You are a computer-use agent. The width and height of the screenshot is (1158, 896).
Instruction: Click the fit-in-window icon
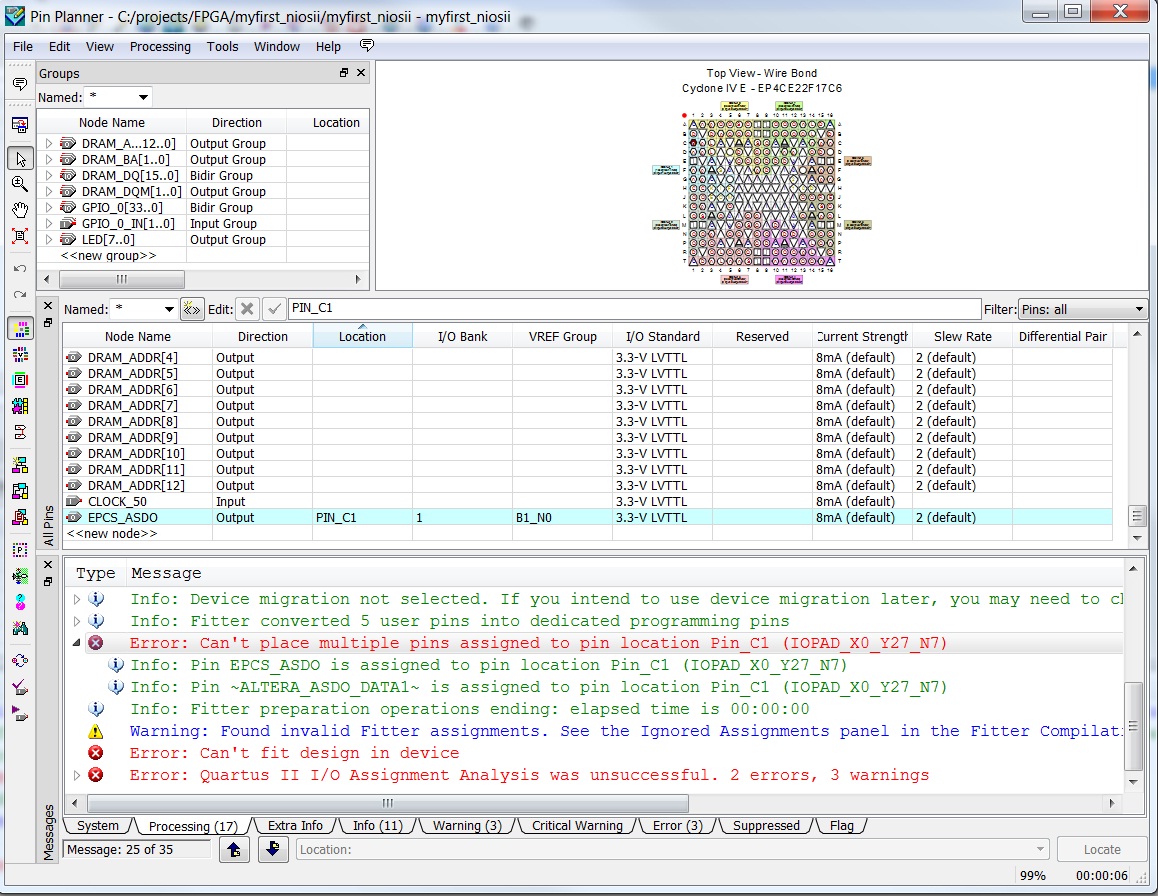pos(19,236)
